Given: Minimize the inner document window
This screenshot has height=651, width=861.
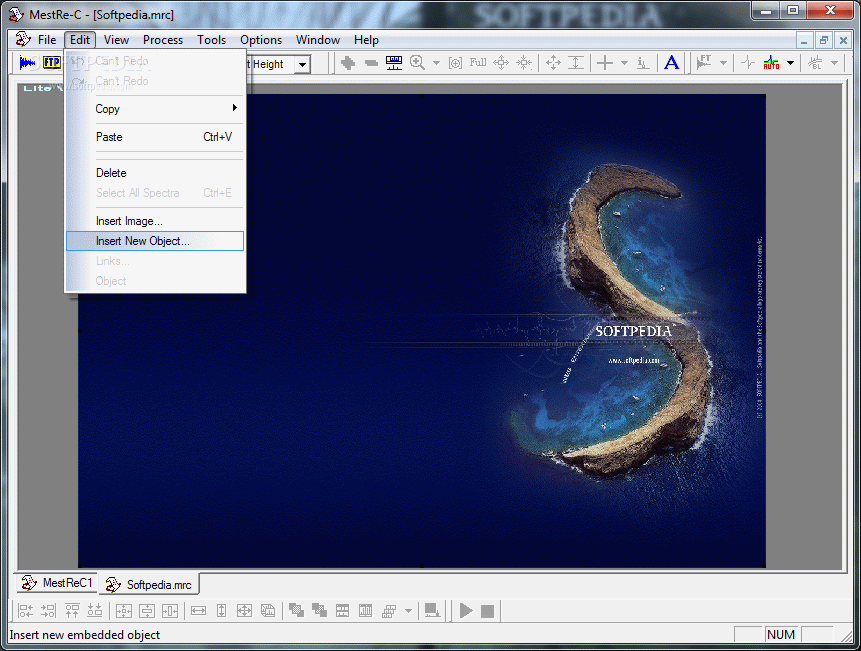Looking at the screenshot, I should tap(804, 40).
